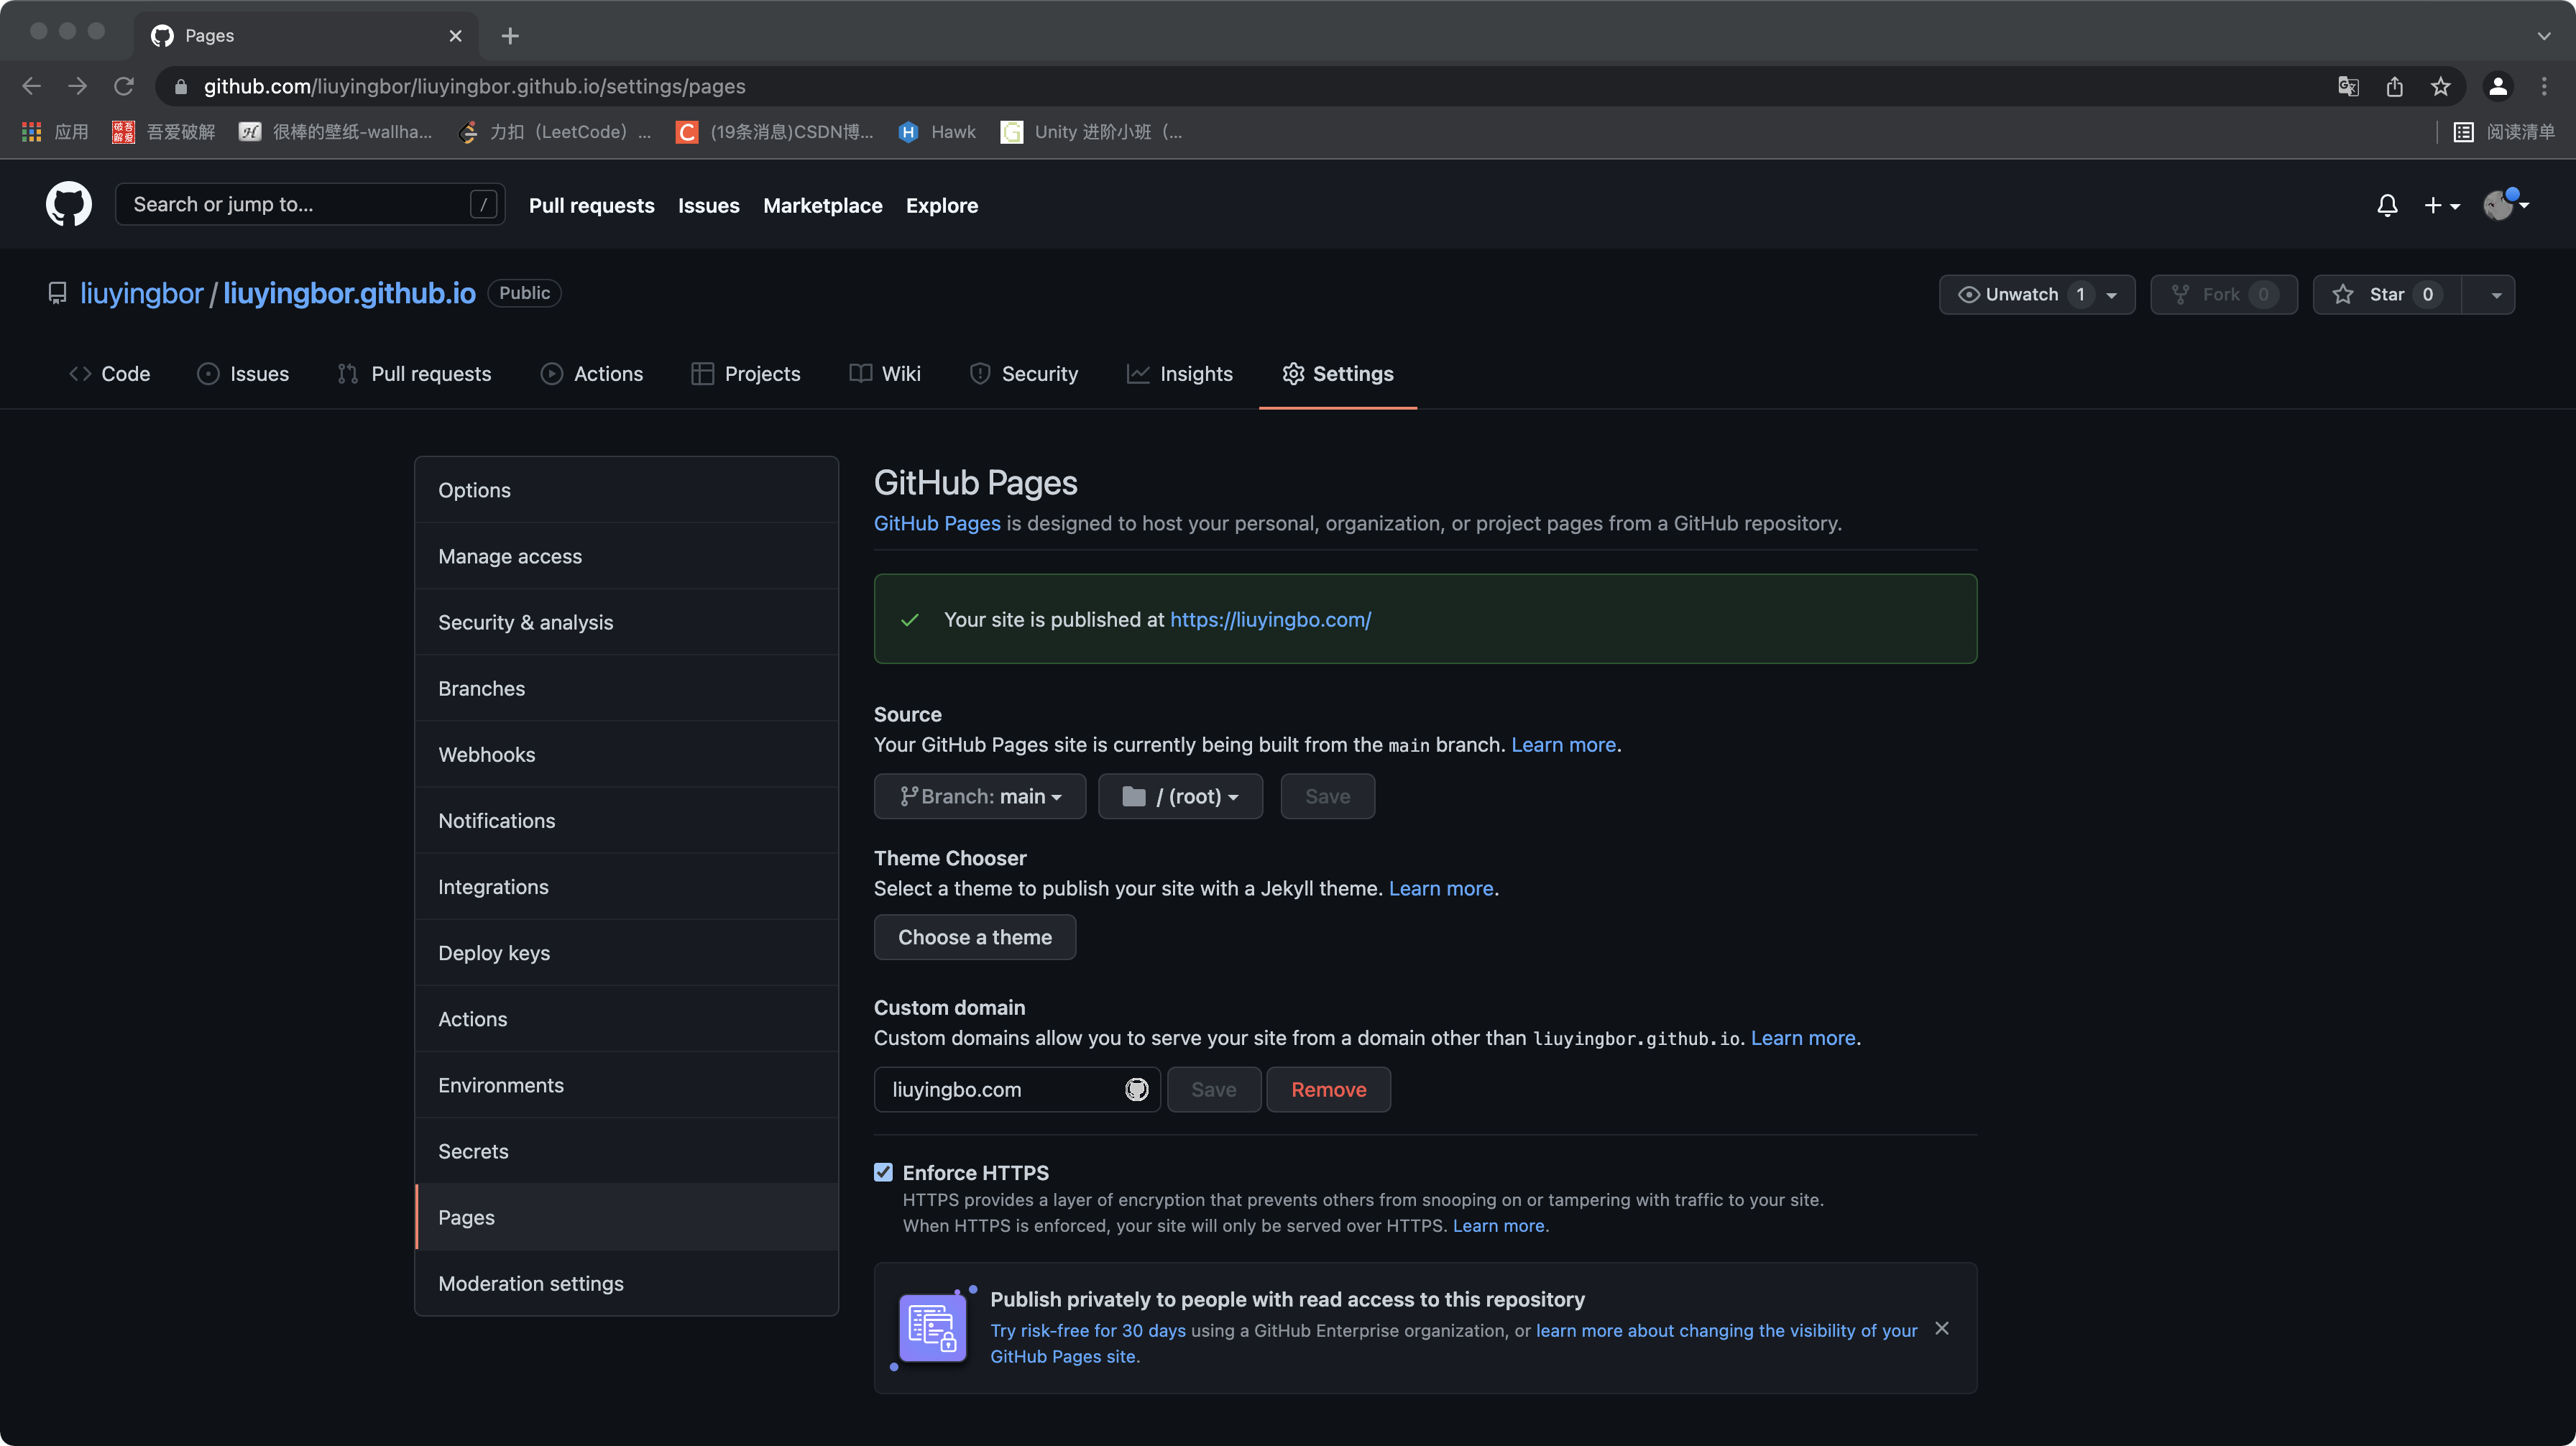
Task: Open Chrome three-dot menu
Action: coord(2544,86)
